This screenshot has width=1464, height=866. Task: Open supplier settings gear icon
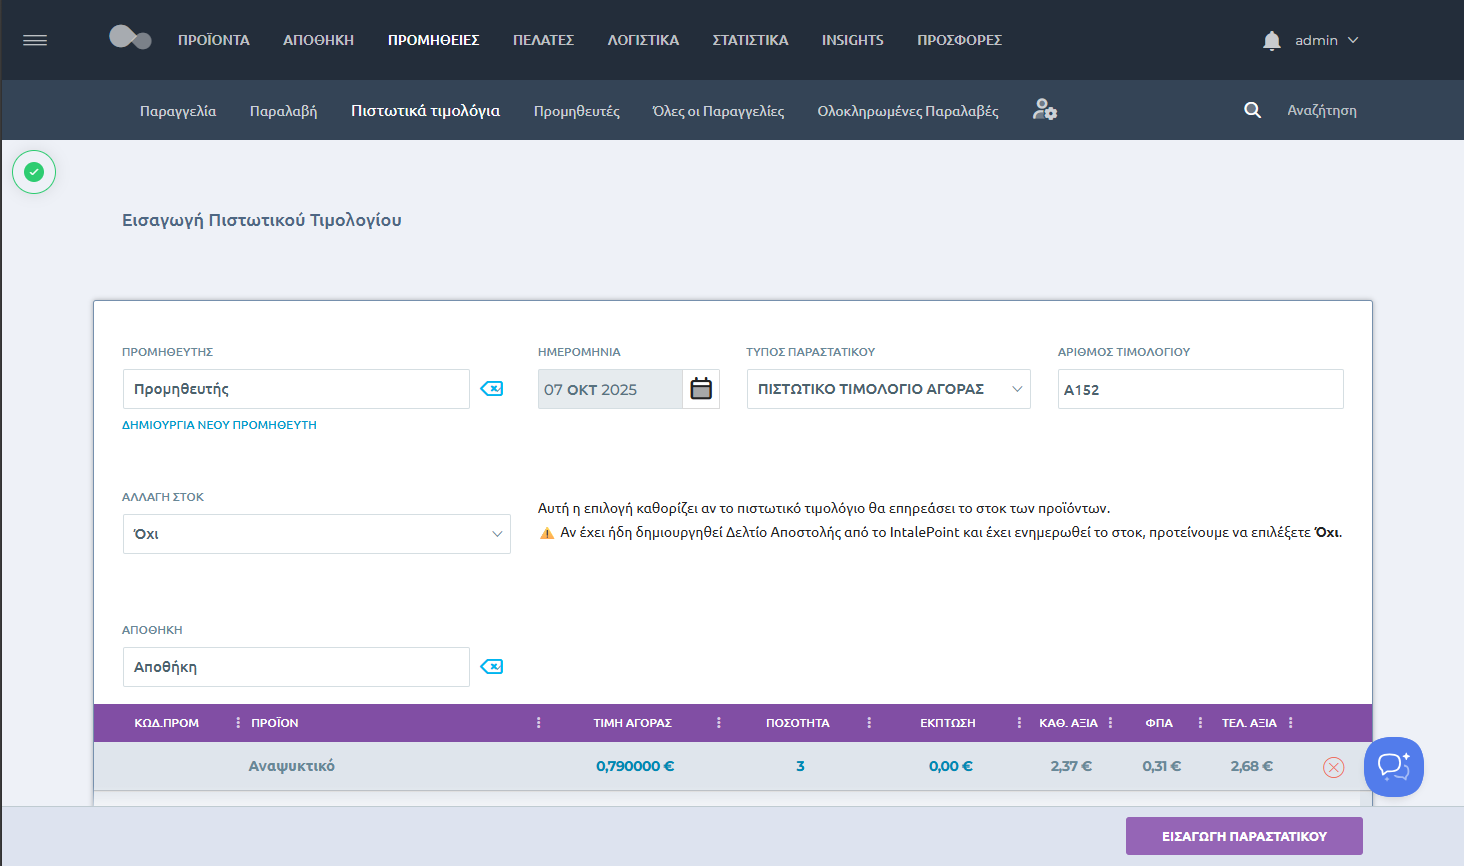(x=1044, y=110)
